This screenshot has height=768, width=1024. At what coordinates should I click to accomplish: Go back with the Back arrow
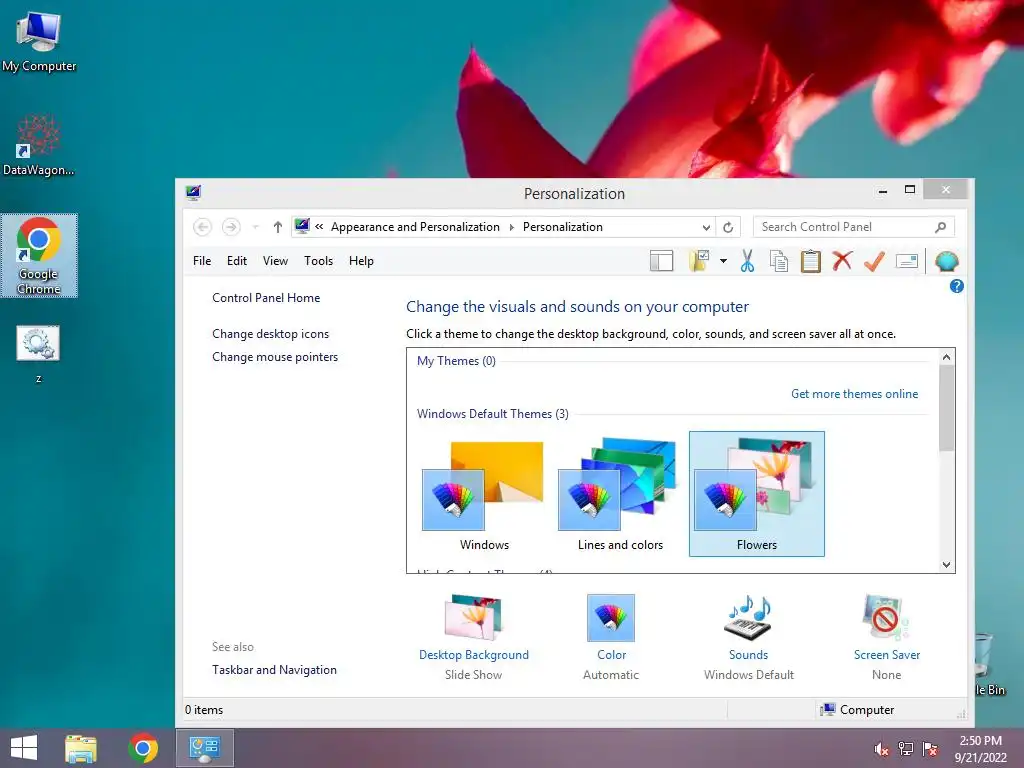pos(202,227)
